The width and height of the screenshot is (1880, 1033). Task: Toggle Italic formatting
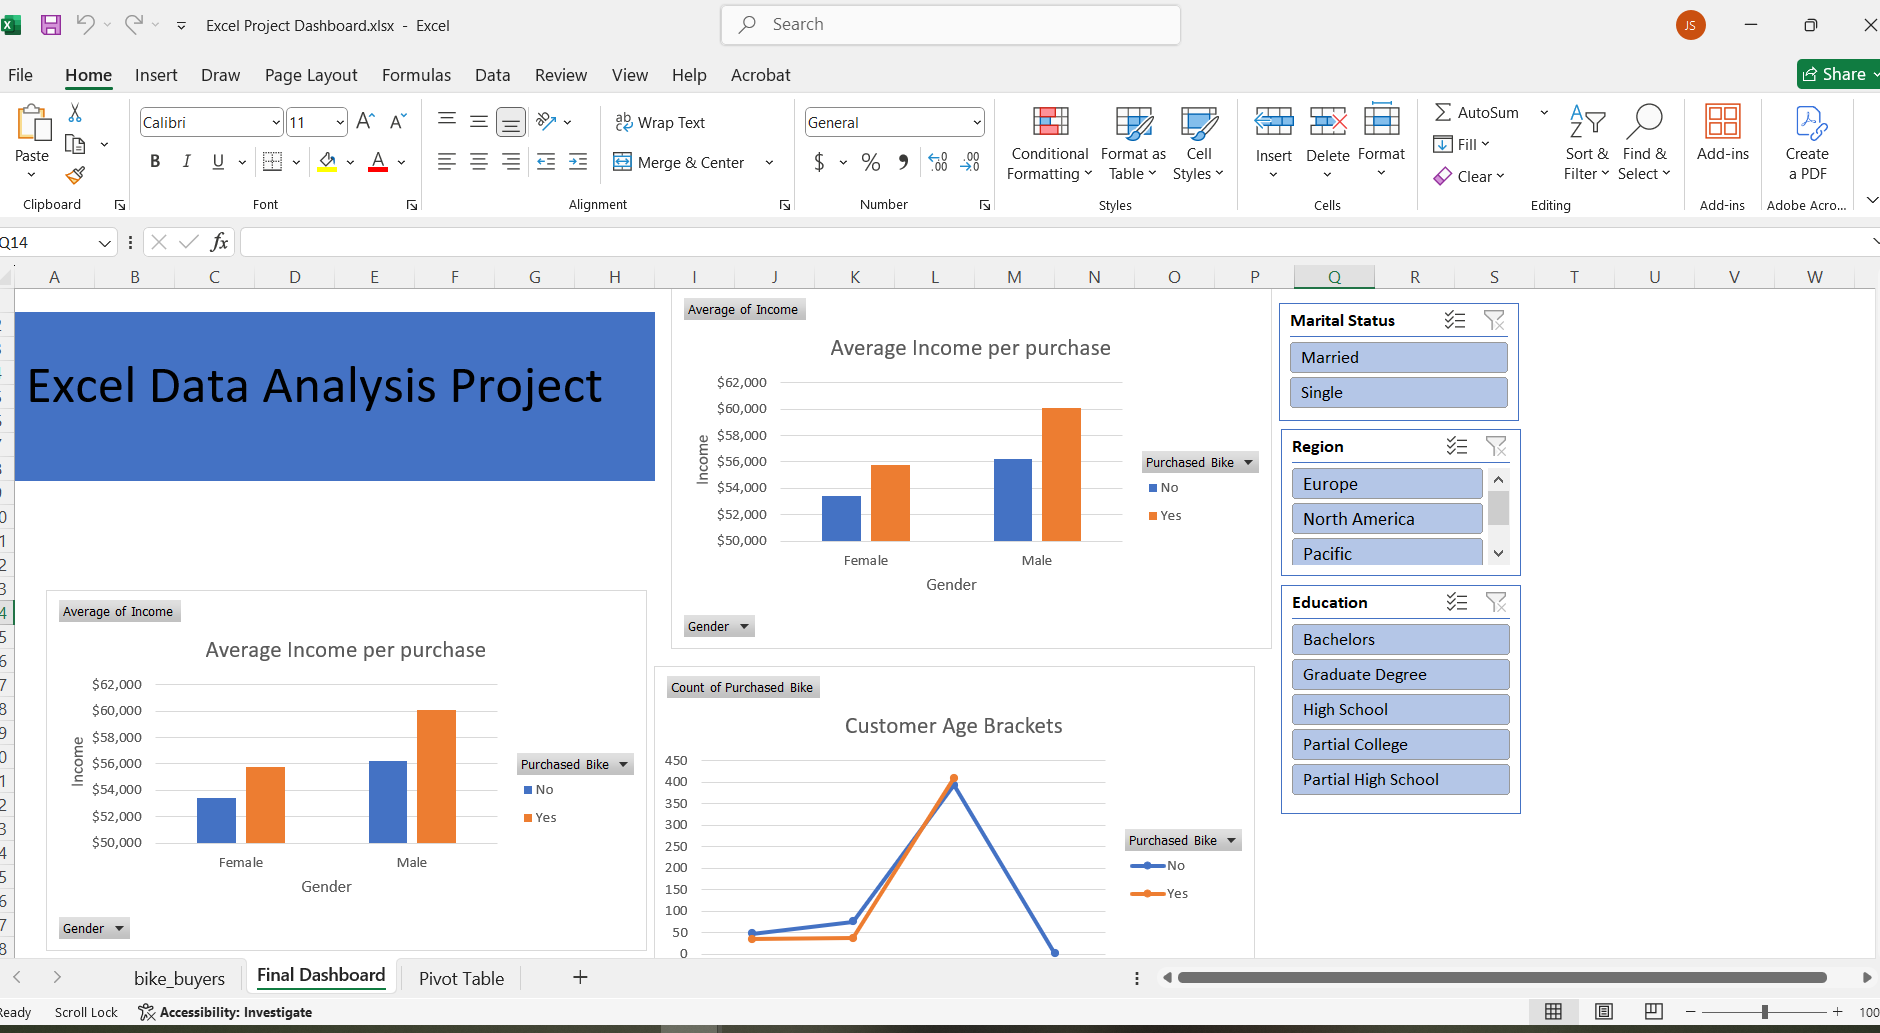[186, 161]
